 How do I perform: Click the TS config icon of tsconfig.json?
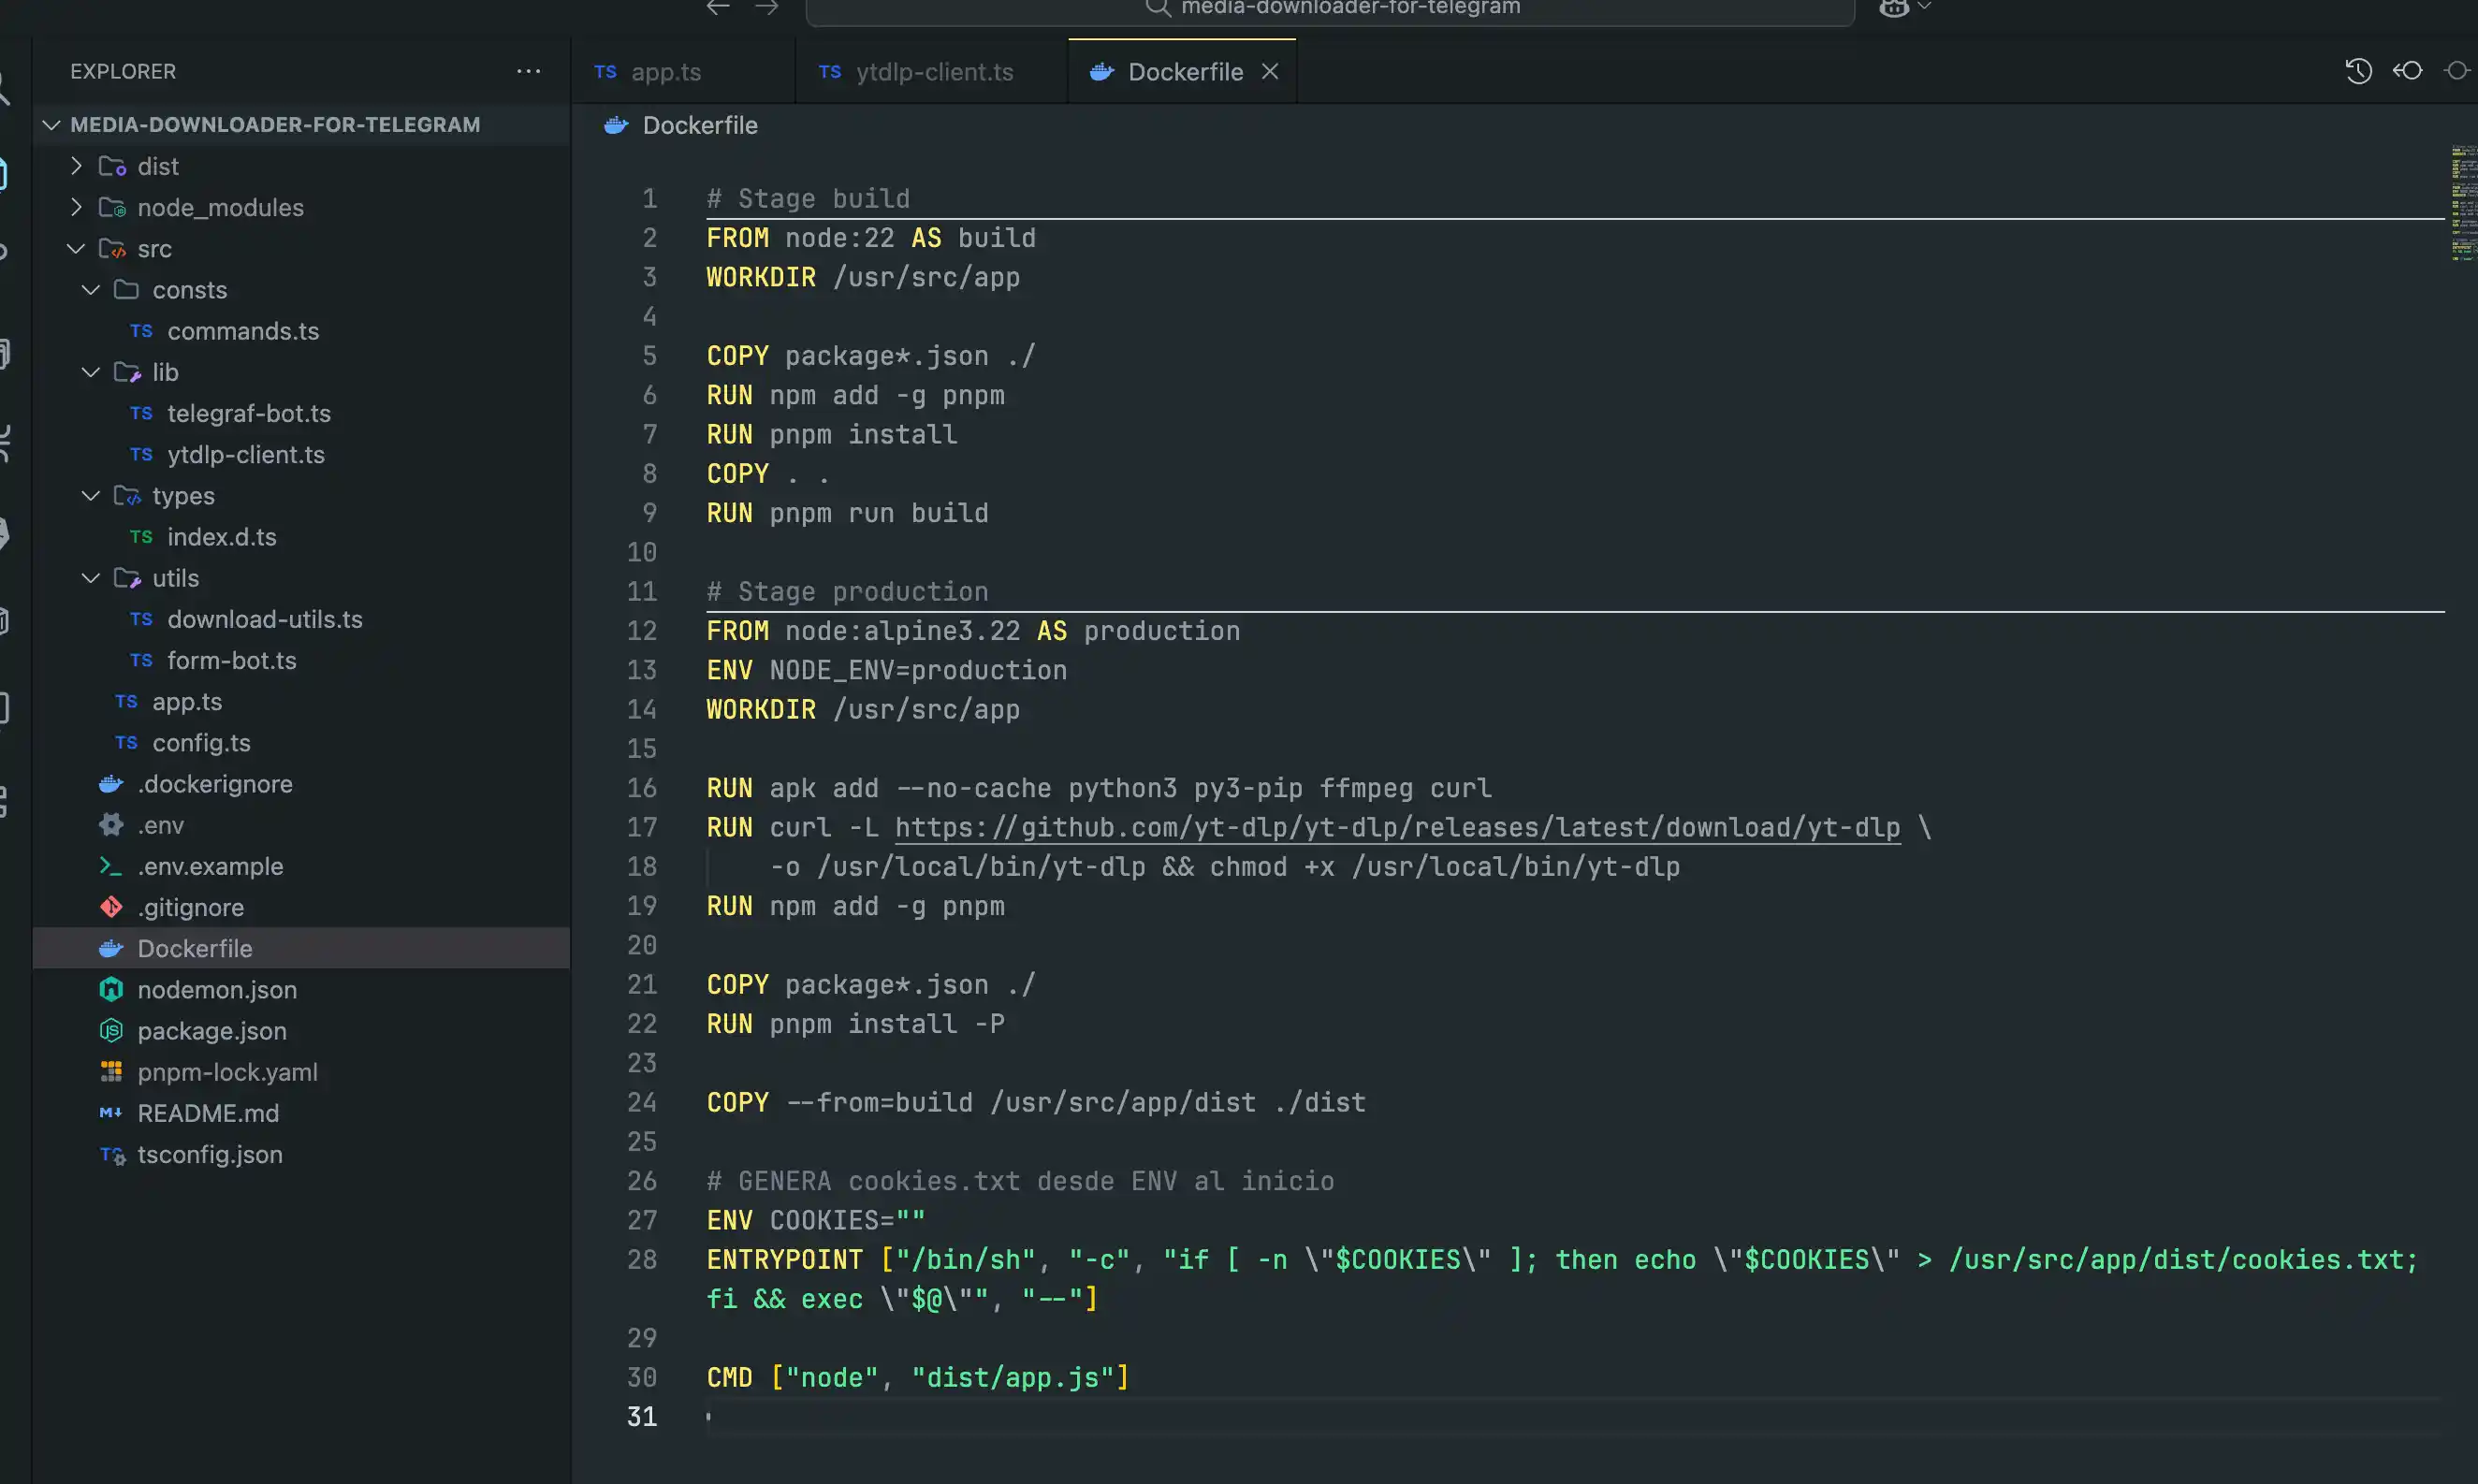tap(113, 1155)
